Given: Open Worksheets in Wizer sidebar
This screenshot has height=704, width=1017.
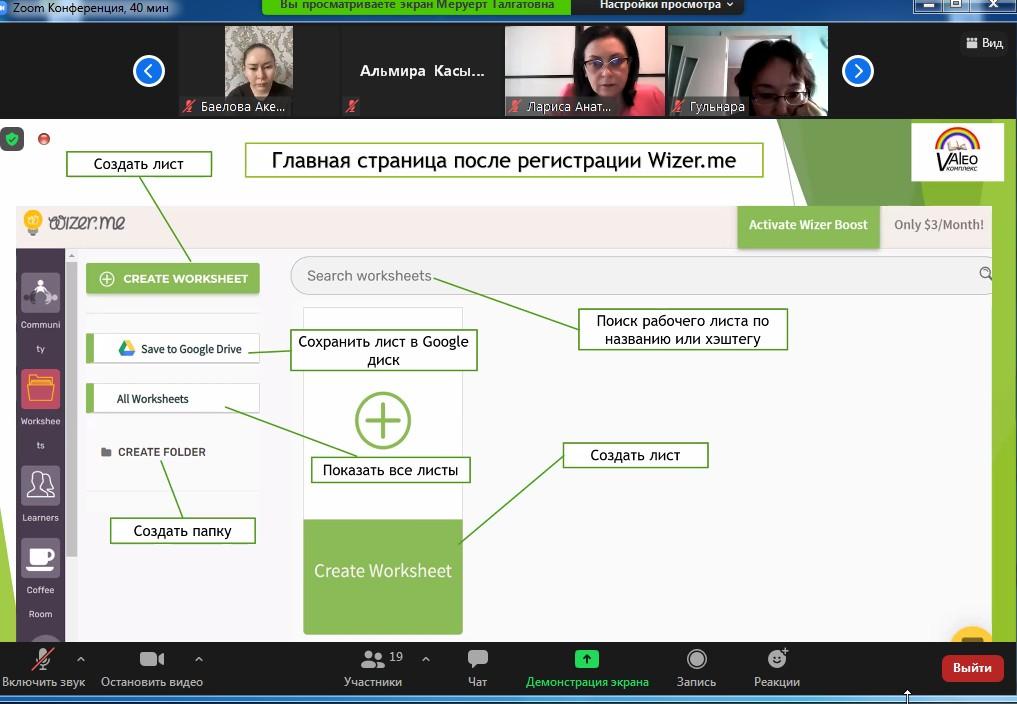Looking at the screenshot, I should (40, 409).
